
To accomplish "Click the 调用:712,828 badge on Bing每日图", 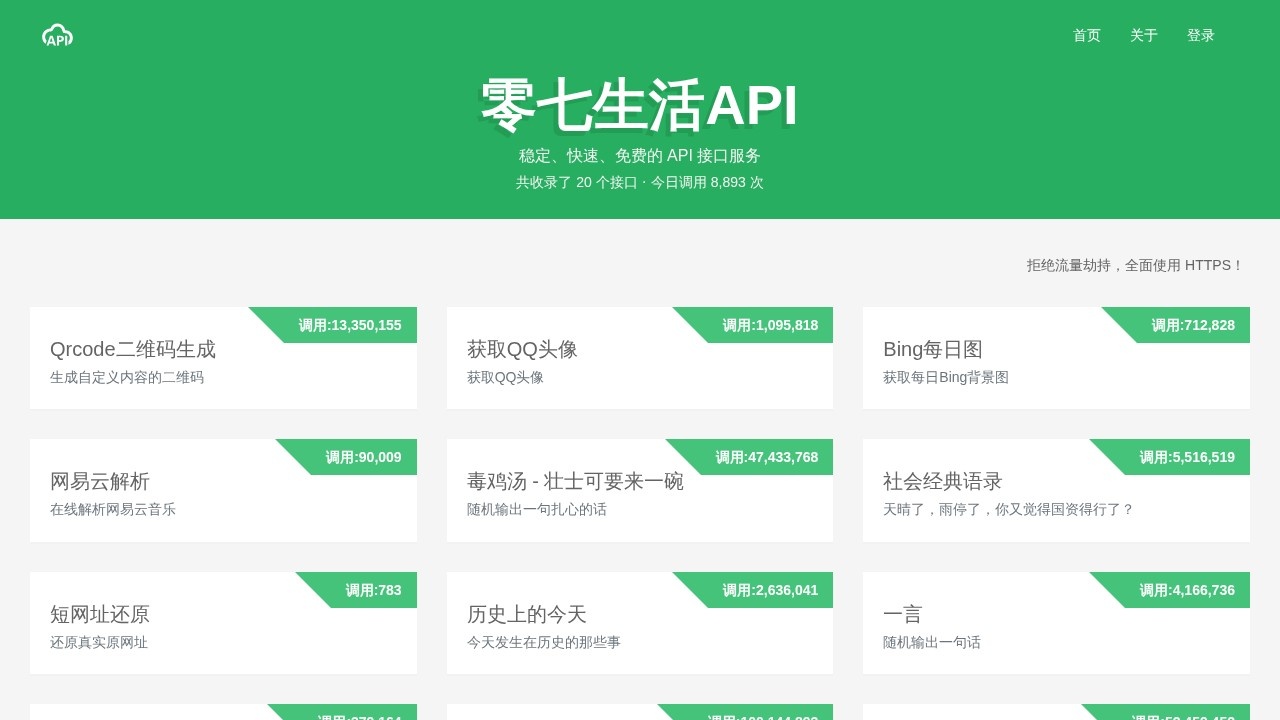I will 1195,325.
